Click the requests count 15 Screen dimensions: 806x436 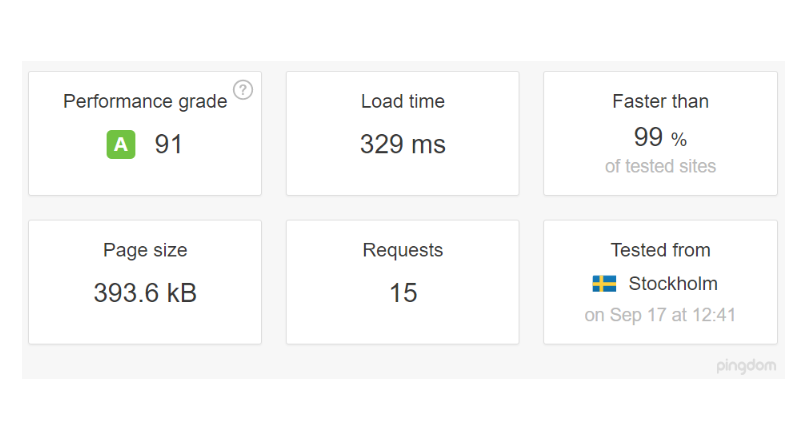point(403,293)
